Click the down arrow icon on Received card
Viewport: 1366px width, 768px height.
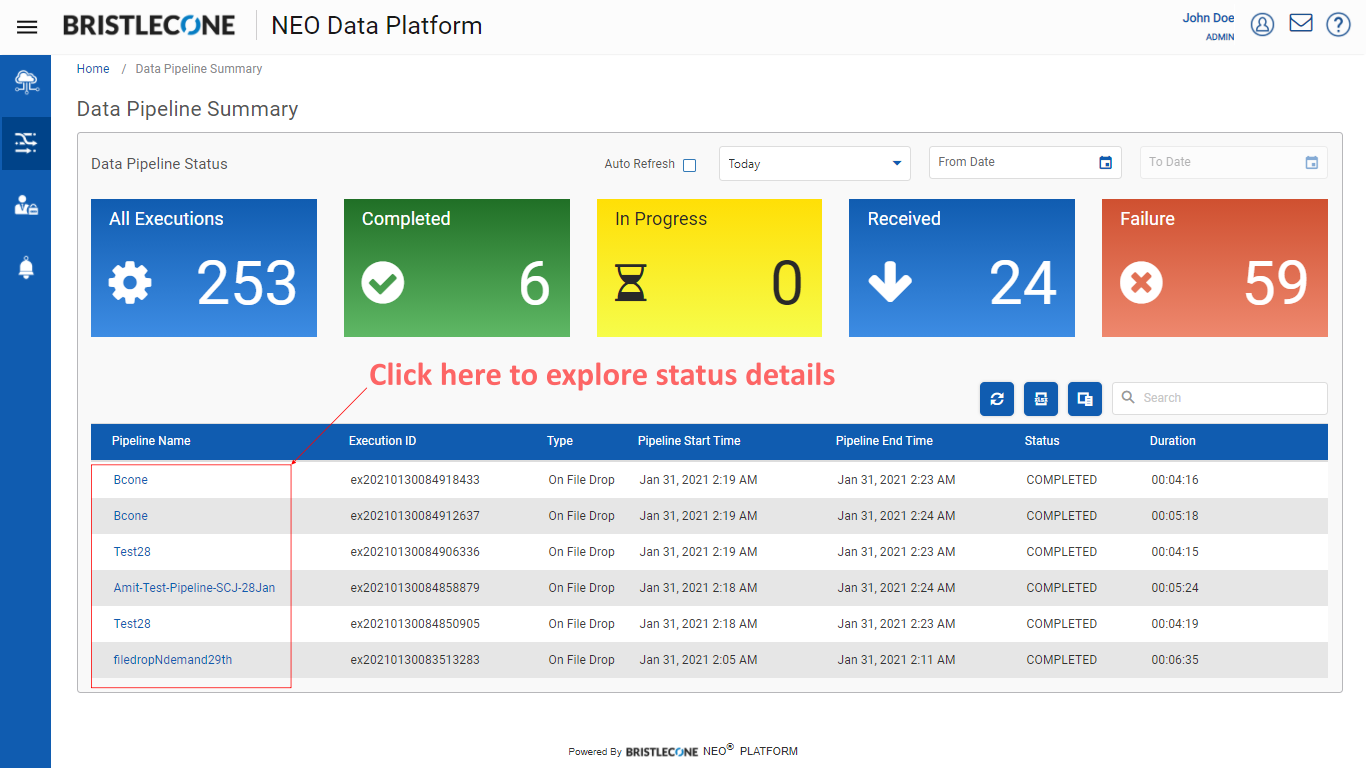(x=890, y=283)
